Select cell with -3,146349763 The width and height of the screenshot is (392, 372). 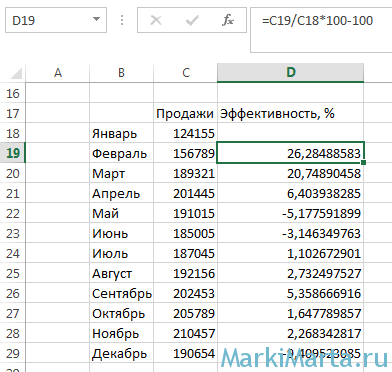(291, 233)
